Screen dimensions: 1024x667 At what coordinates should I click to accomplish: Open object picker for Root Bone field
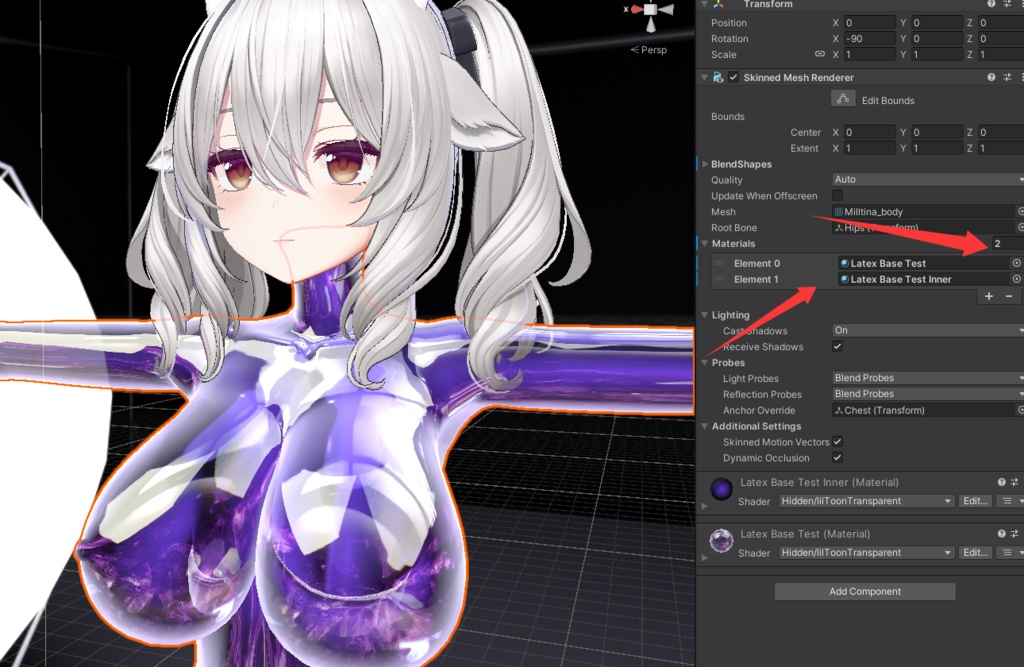[x=1019, y=227]
